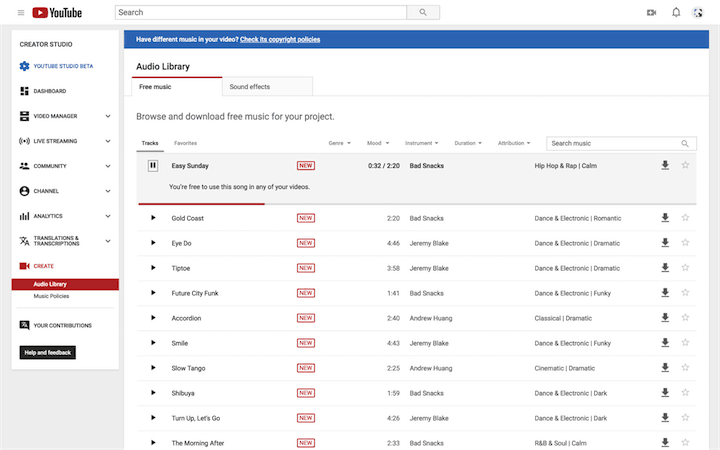This screenshot has width=720, height=450.
Task: Star the Accordion track
Action: point(685,317)
